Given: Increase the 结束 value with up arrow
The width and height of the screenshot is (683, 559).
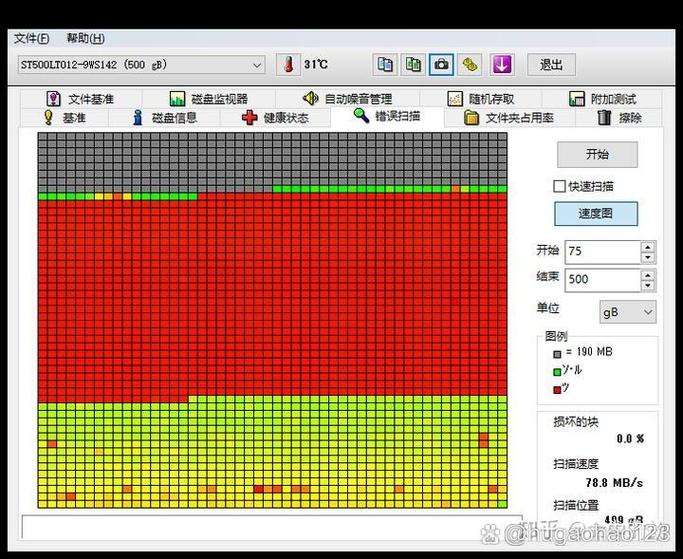Looking at the screenshot, I should point(648,275).
